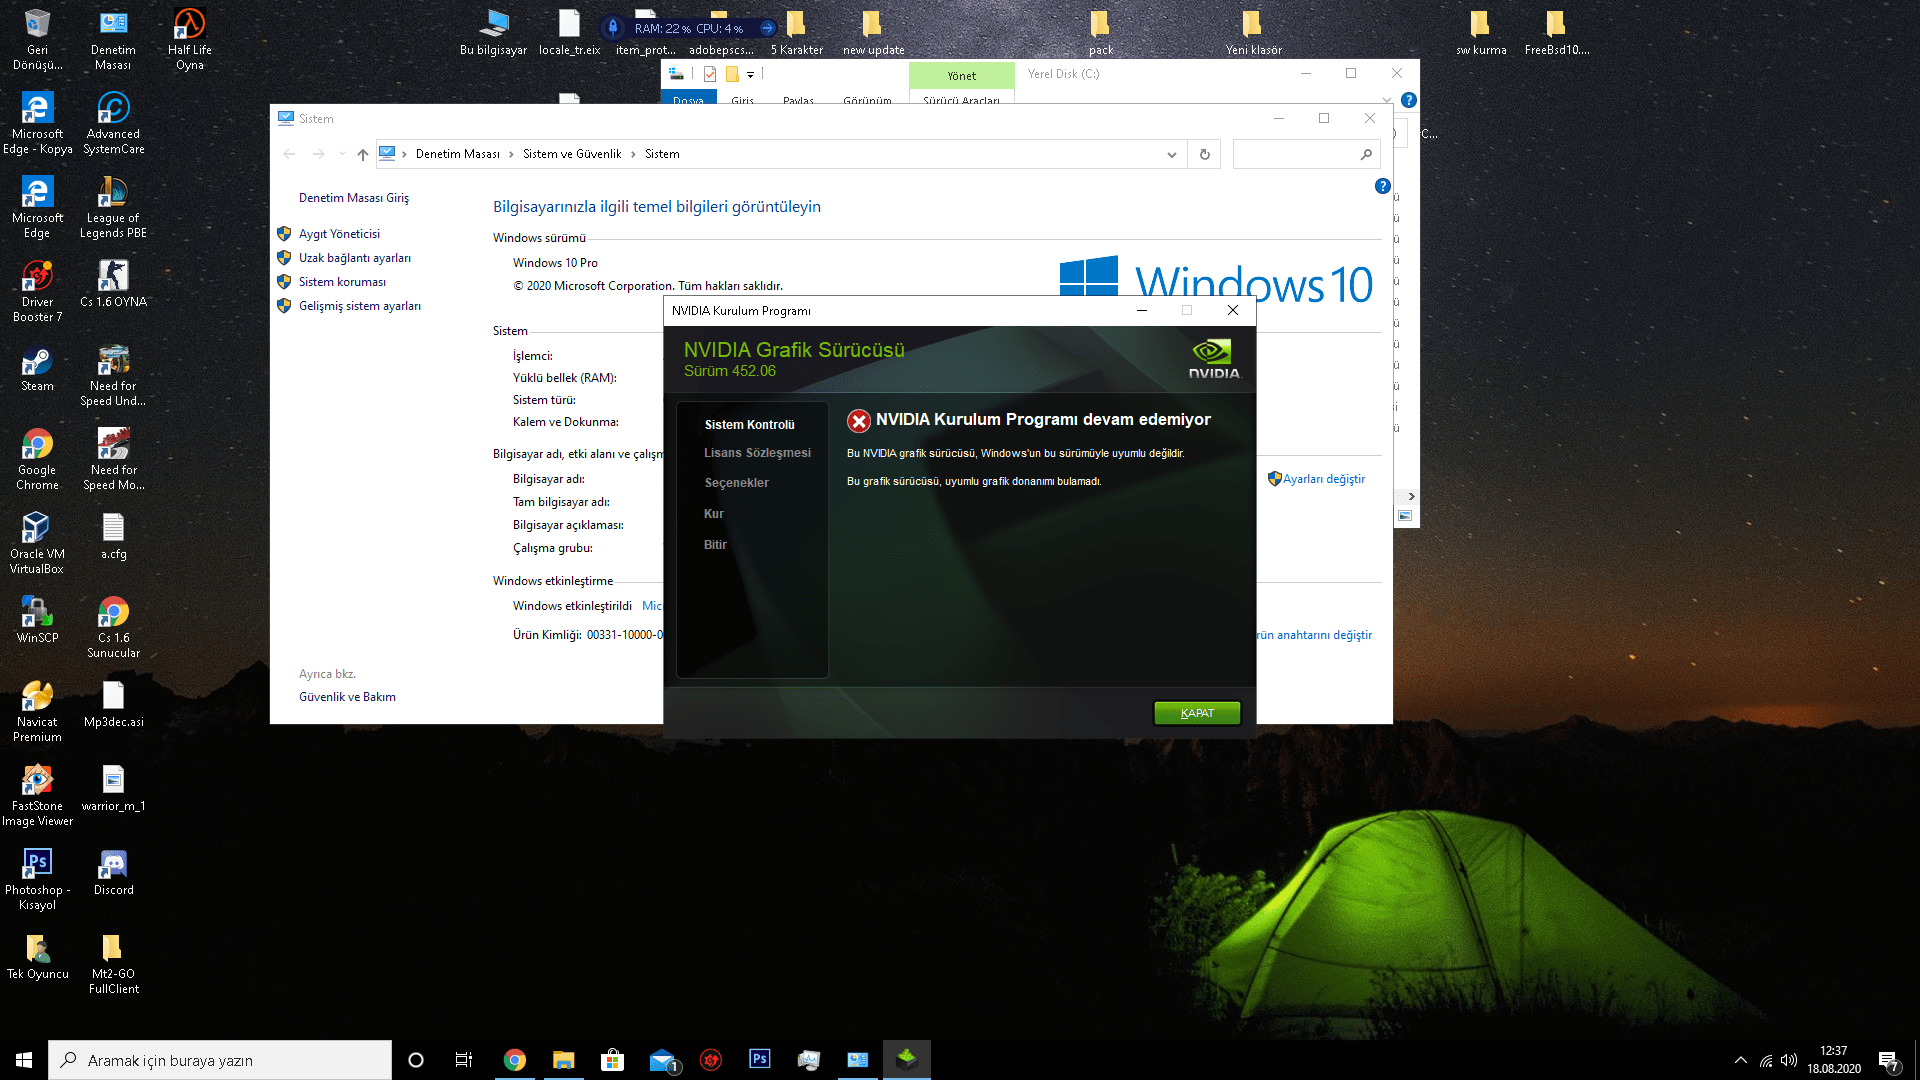Click the taskbar clock and date
The image size is (1920, 1080).
(x=1834, y=1060)
